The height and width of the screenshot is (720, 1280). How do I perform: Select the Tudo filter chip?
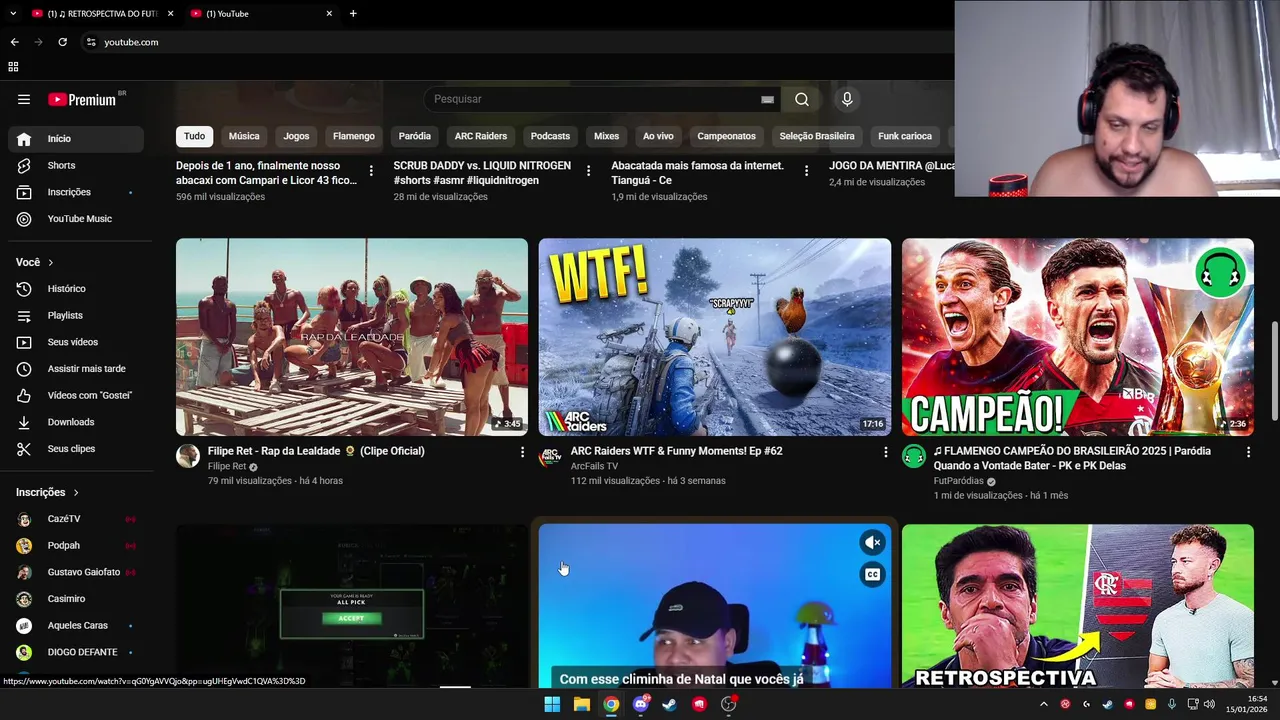[194, 136]
